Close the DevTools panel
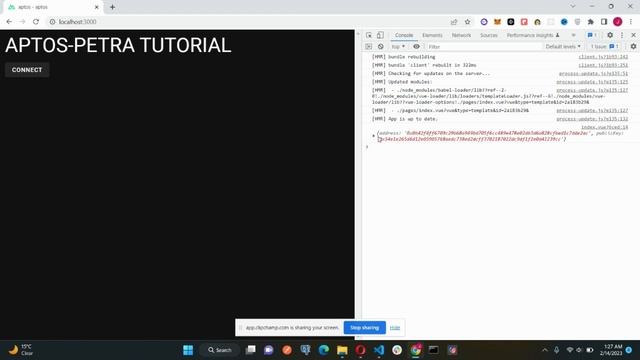 [x=633, y=36]
